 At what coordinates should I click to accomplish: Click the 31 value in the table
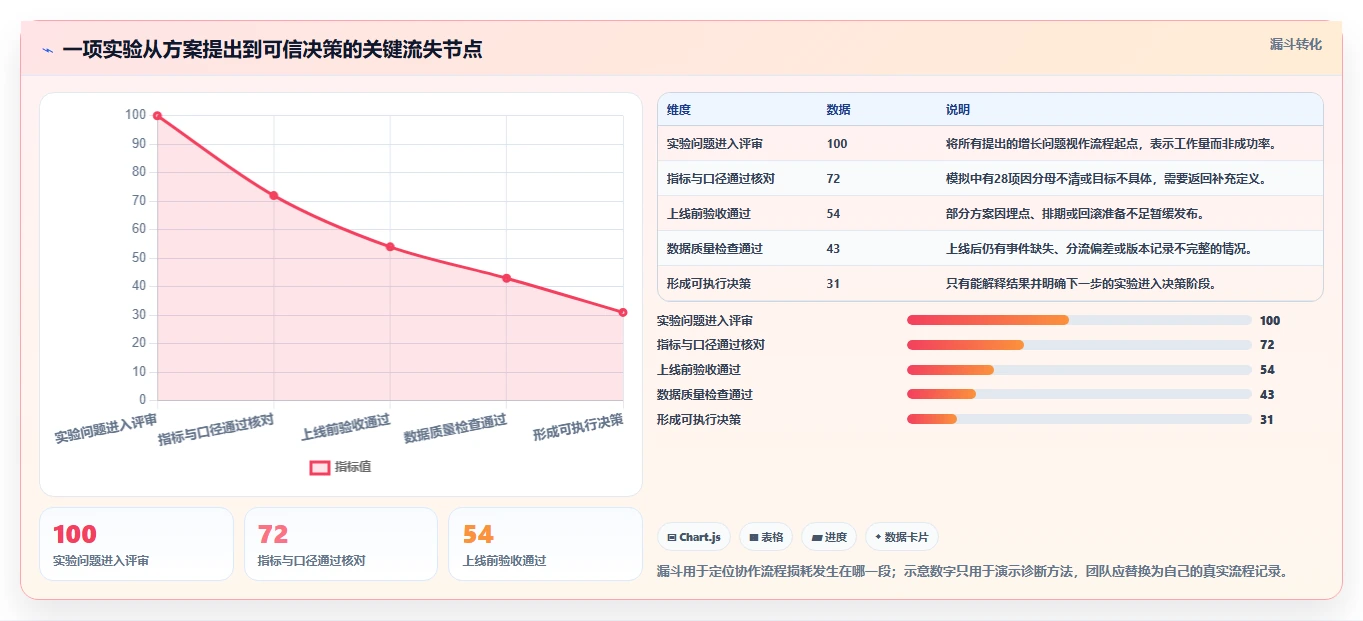tap(834, 283)
